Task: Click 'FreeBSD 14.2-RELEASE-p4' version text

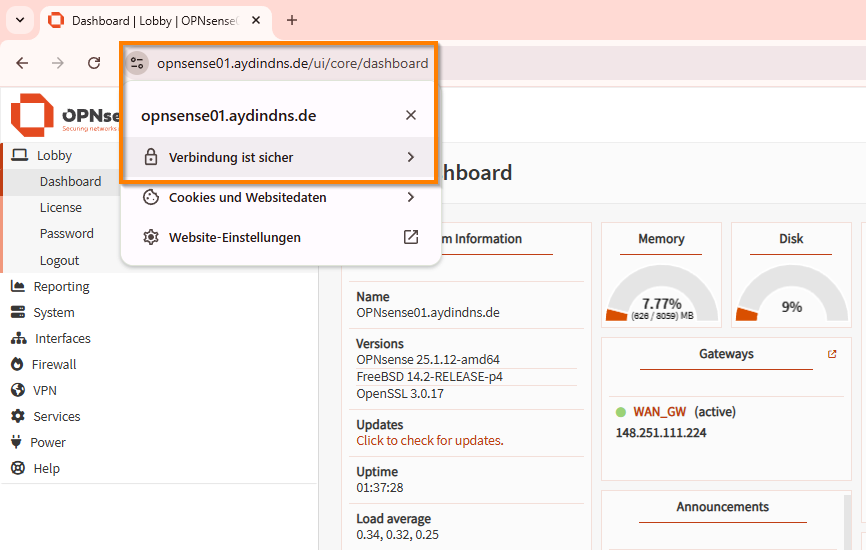Action: (x=430, y=377)
